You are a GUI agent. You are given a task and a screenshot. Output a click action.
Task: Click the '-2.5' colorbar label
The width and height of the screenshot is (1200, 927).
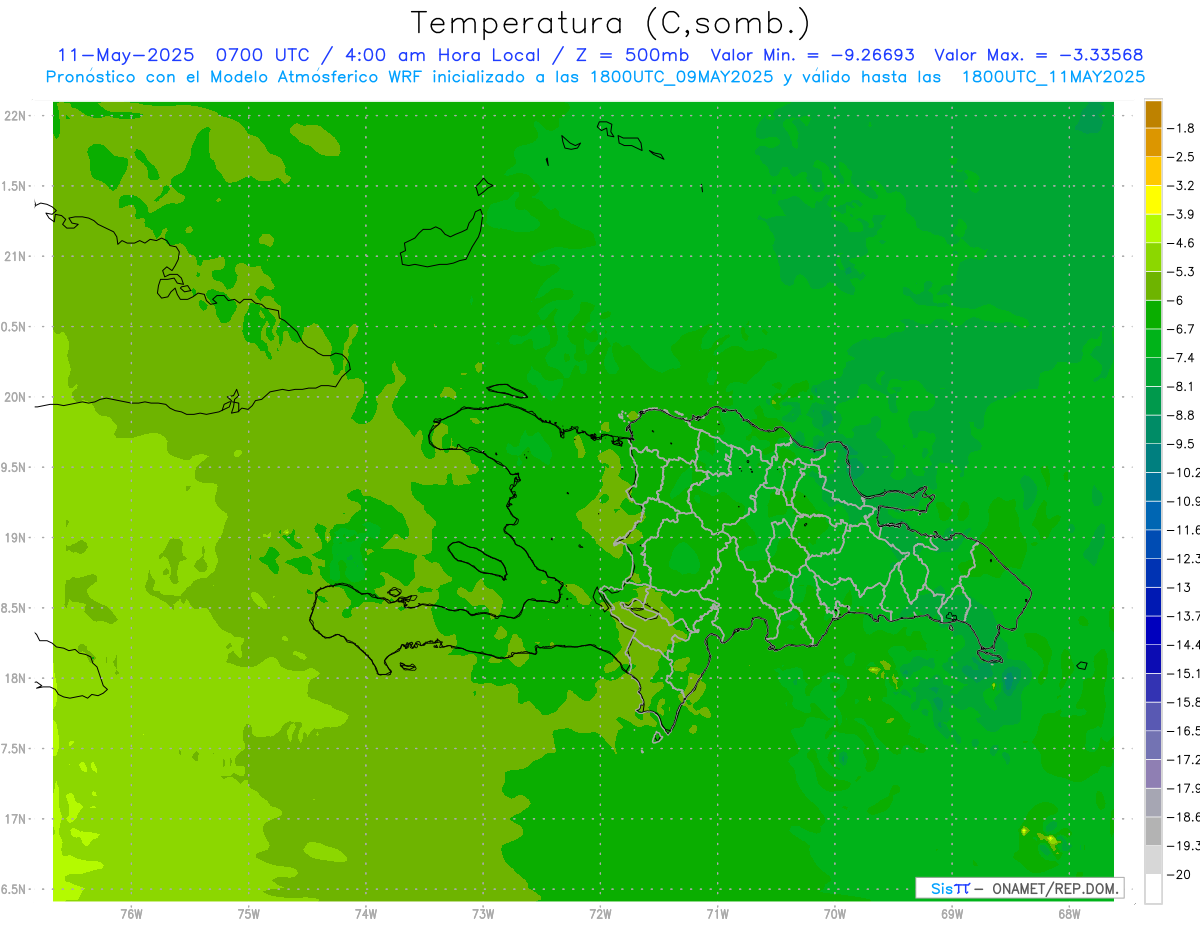tap(1181, 157)
